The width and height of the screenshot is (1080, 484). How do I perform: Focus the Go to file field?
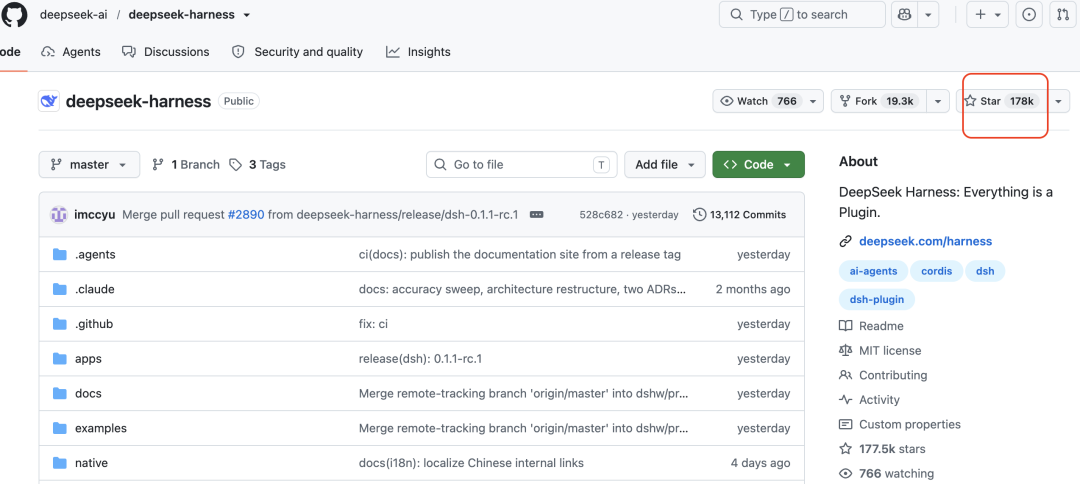(x=521, y=165)
